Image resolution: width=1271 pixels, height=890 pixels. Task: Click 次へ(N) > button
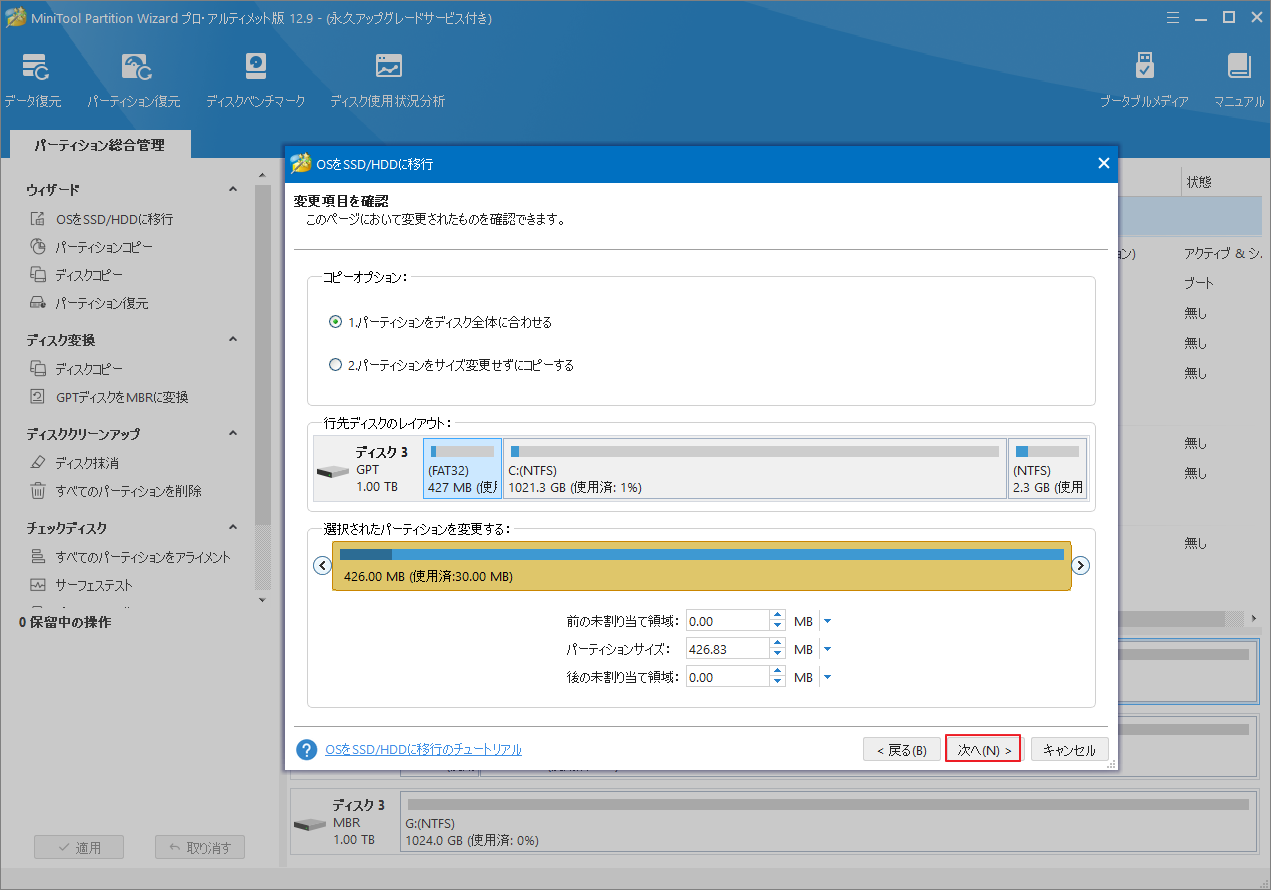(x=983, y=749)
